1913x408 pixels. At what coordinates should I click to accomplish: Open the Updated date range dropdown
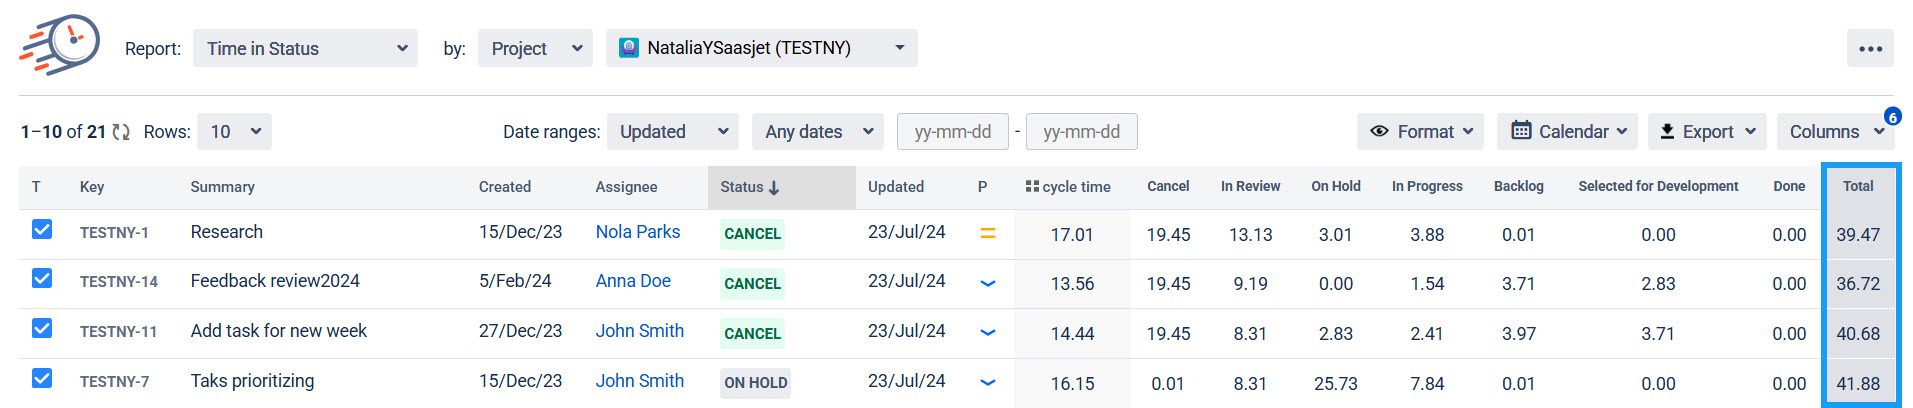[x=673, y=132]
